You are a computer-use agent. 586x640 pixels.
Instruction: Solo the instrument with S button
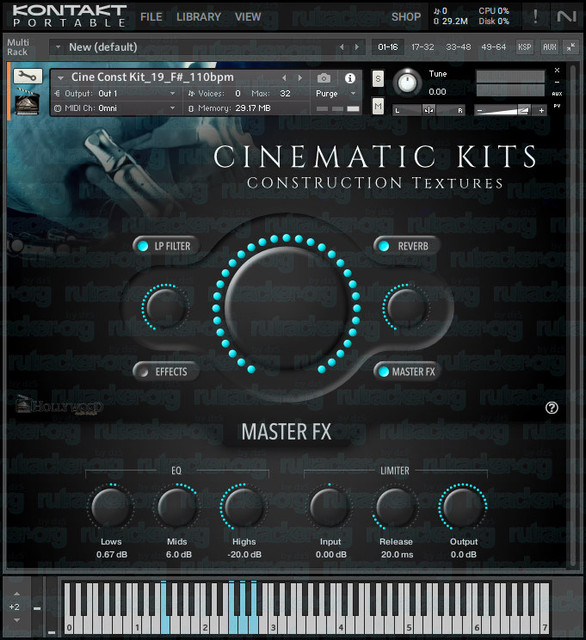pos(378,79)
